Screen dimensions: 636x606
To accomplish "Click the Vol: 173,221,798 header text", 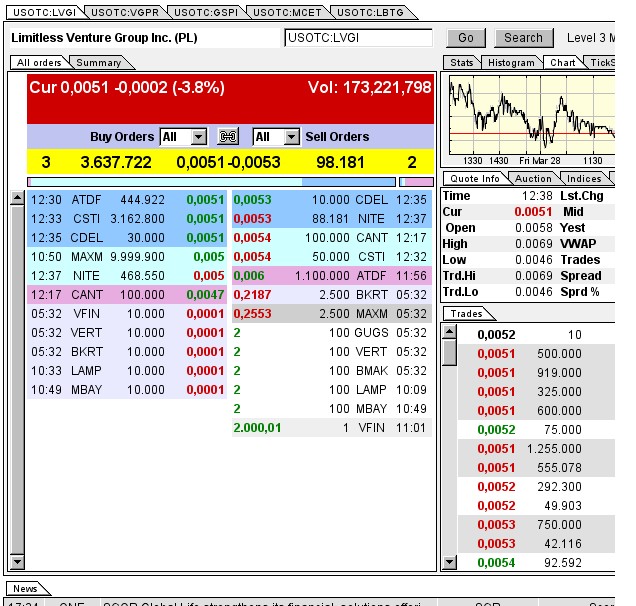I will pyautogui.click(x=369, y=88).
